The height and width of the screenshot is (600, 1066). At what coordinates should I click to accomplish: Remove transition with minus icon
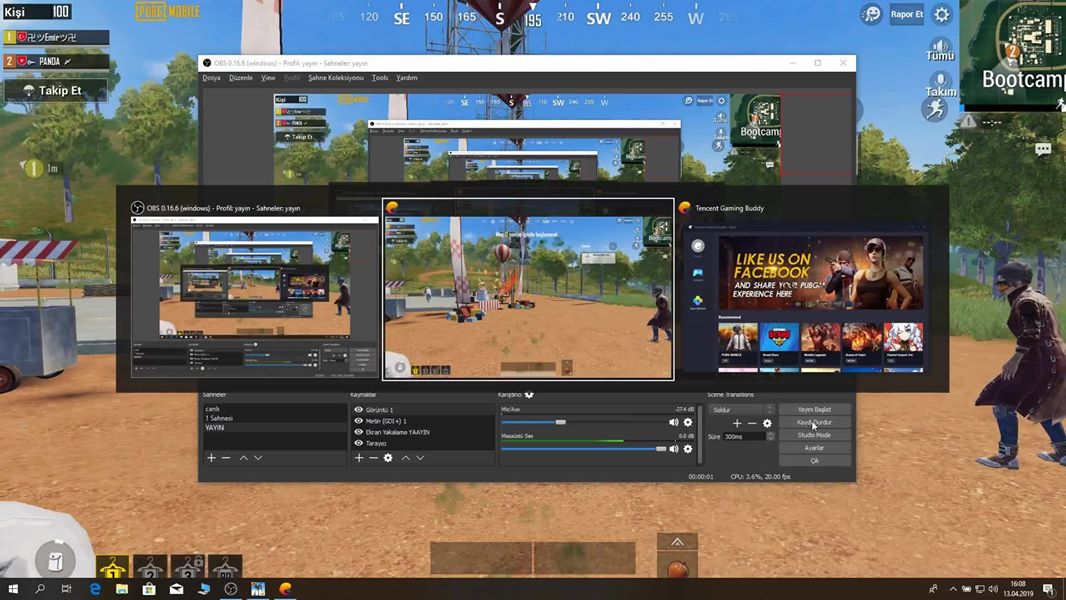[752, 423]
